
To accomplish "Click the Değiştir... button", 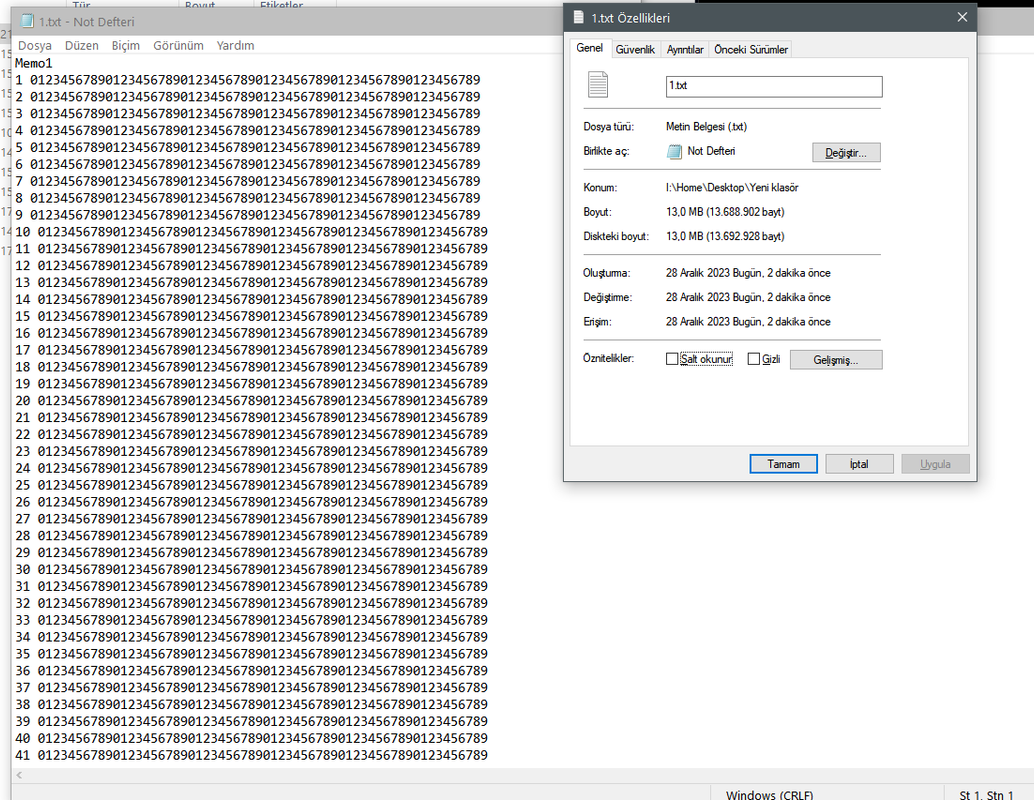I will (846, 152).
